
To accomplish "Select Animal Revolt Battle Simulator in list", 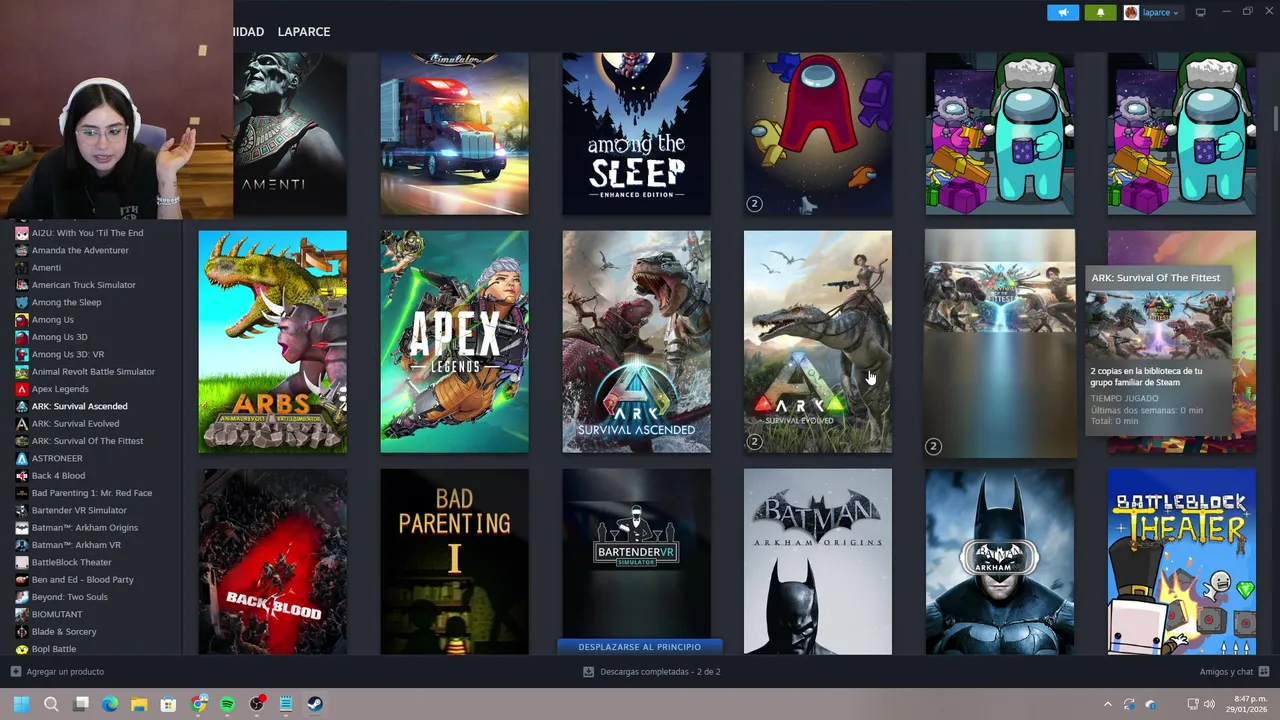I will [93, 372].
